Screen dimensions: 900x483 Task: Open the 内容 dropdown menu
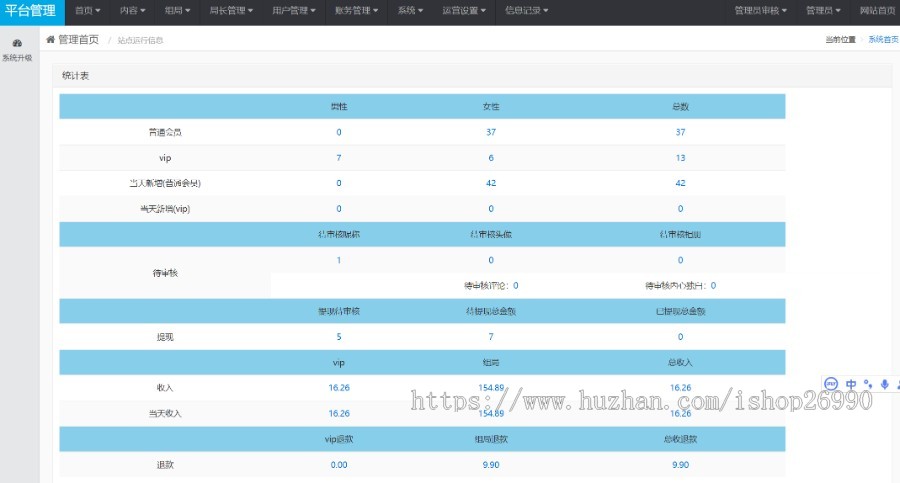[133, 10]
